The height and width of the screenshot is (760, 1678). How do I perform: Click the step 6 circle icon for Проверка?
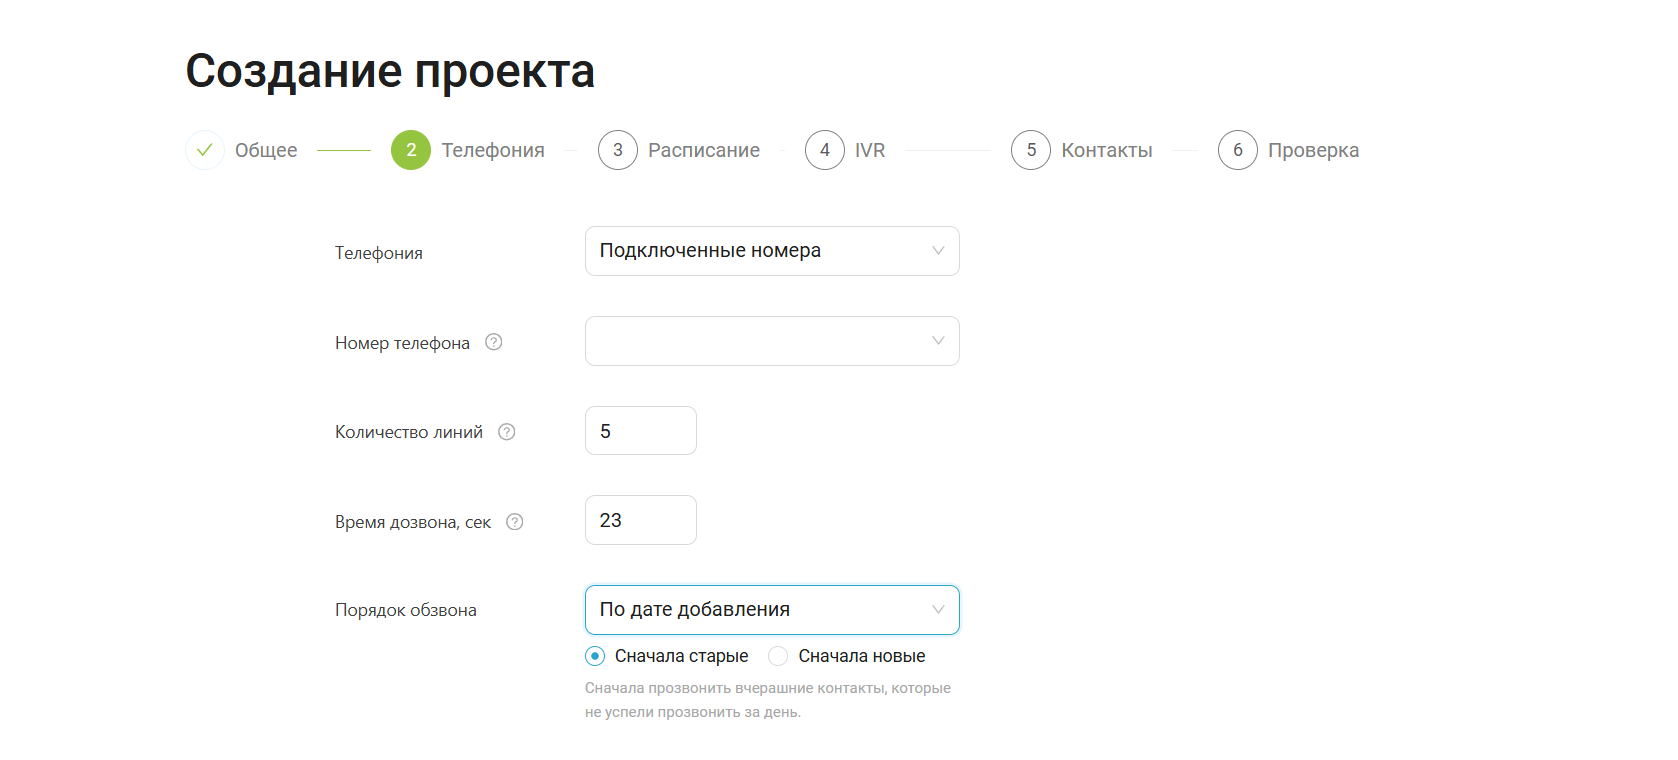[x=1238, y=150]
